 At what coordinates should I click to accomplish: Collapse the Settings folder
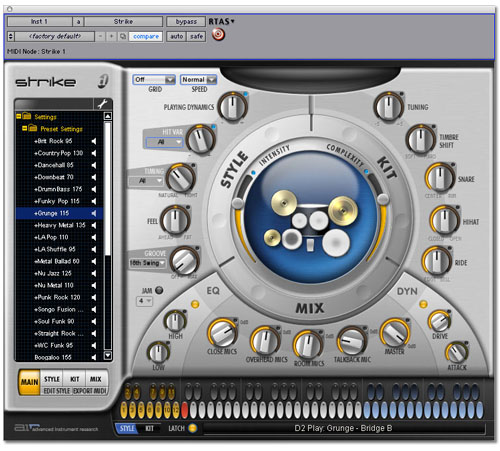[19, 116]
